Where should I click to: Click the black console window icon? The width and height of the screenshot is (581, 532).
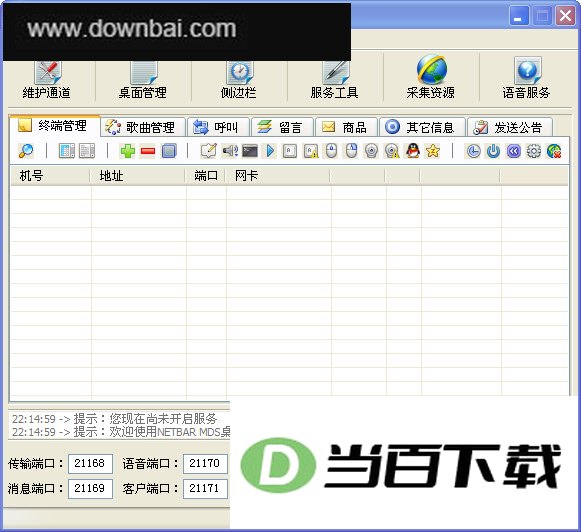tap(250, 151)
